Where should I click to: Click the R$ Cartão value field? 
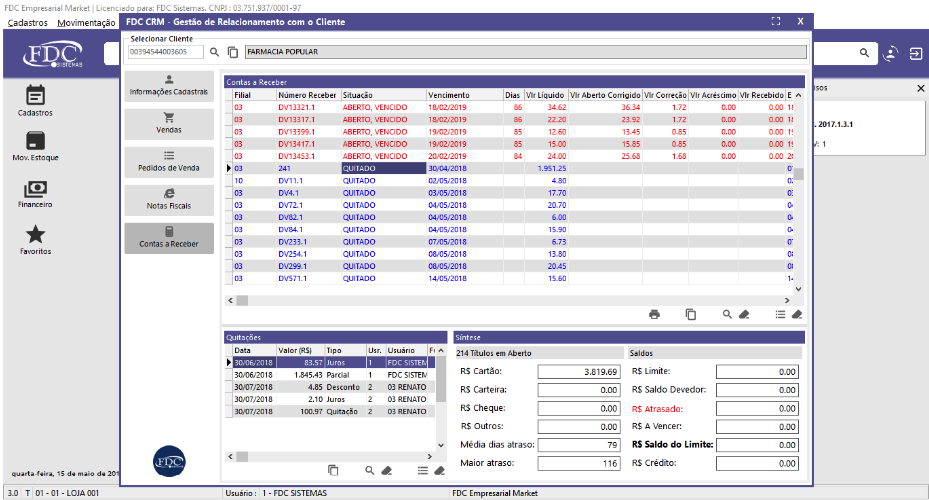pyautogui.click(x=579, y=371)
